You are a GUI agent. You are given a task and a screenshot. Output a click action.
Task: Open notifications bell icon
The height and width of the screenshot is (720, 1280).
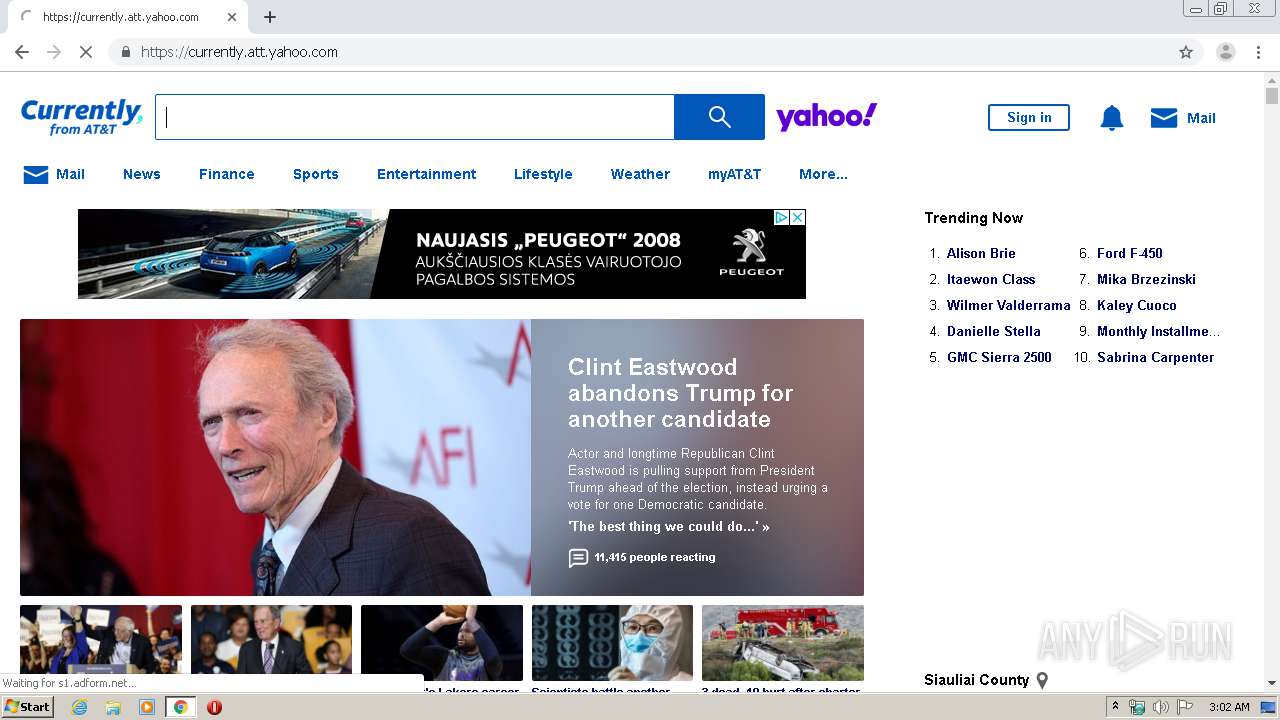1112,118
